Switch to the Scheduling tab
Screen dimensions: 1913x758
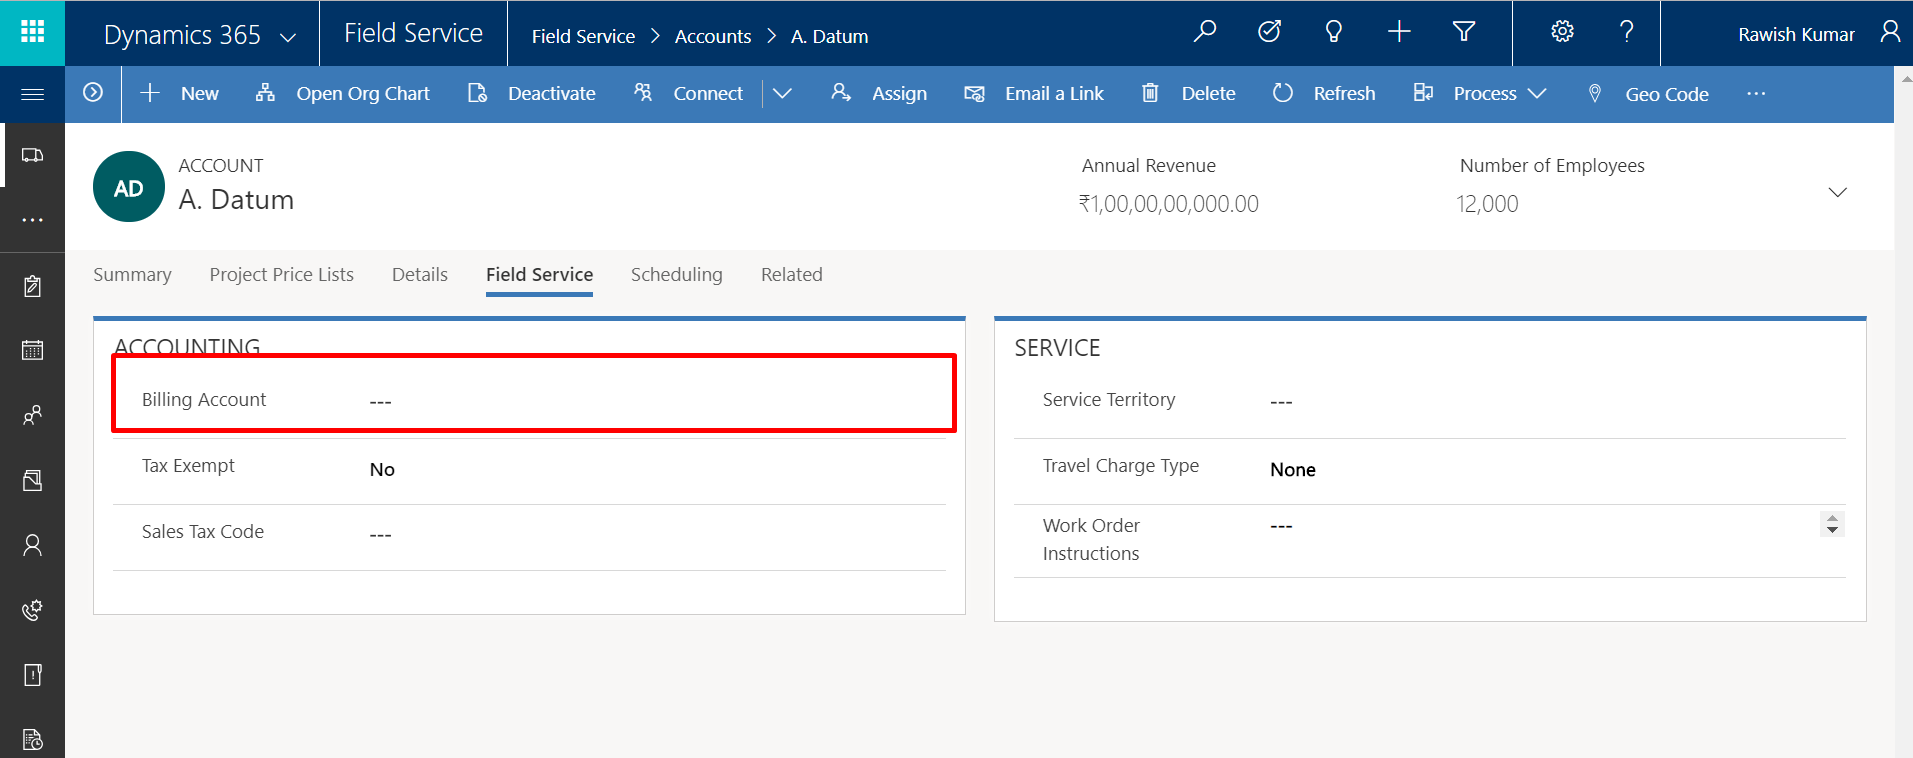676,275
